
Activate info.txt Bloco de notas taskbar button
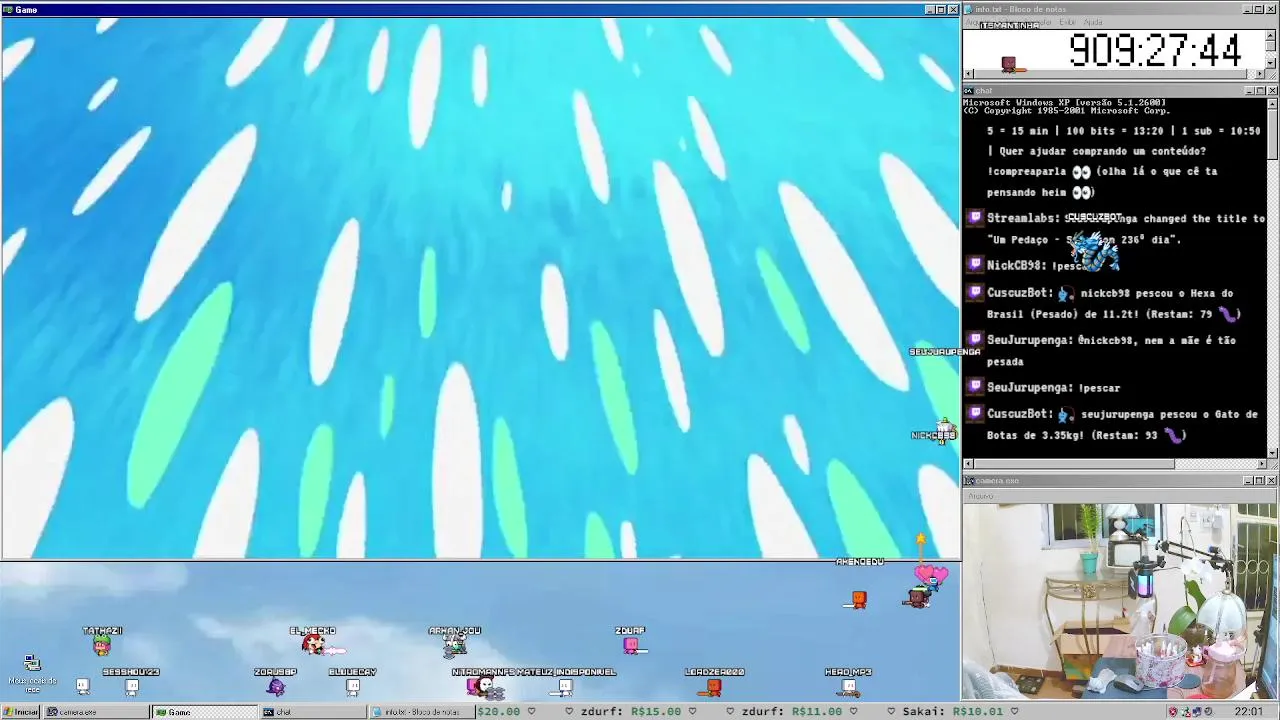point(421,712)
